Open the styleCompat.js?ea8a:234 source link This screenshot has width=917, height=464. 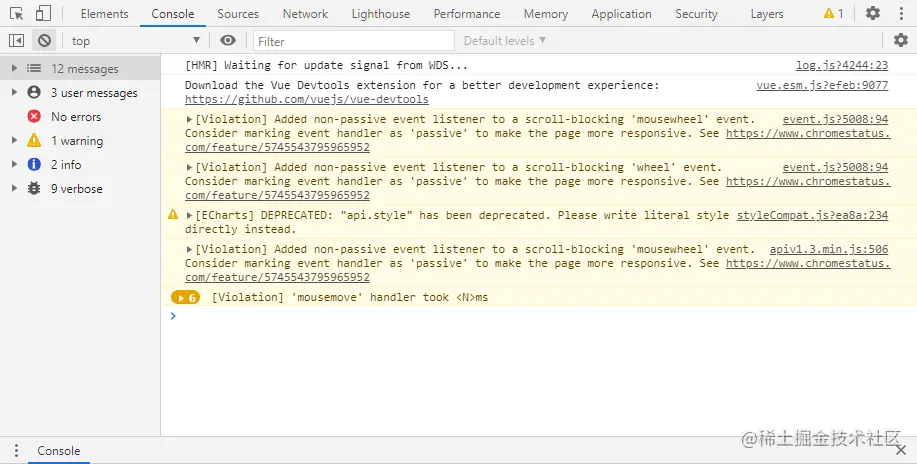tap(812, 215)
